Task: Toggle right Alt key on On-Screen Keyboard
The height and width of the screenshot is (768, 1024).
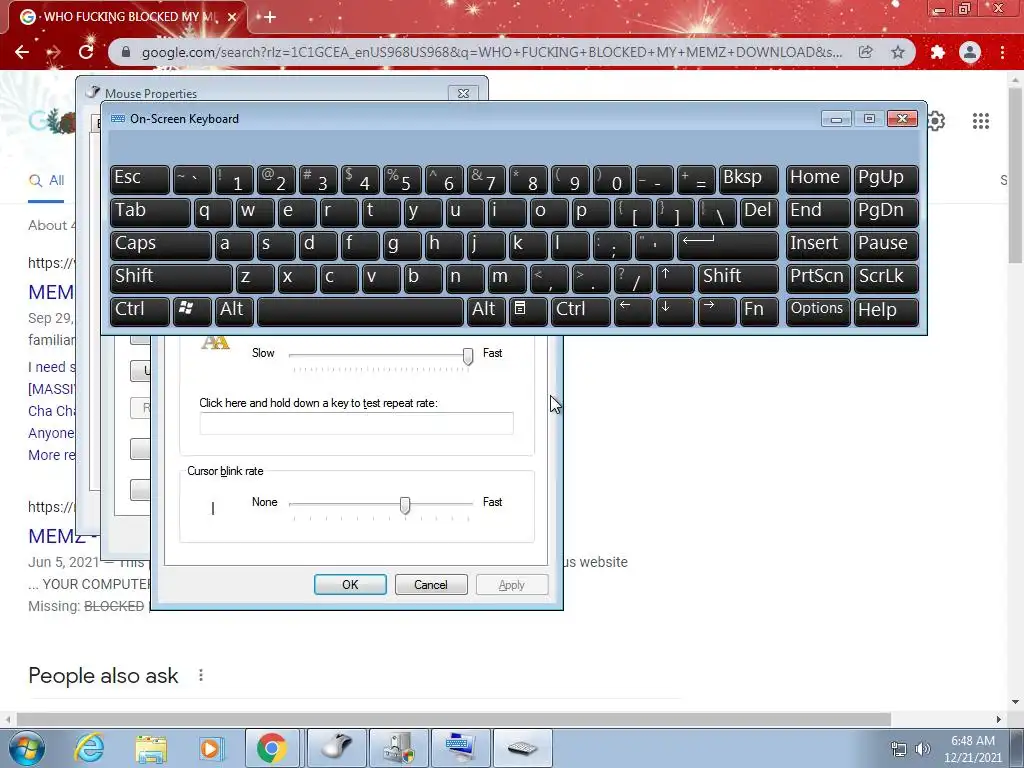Action: click(x=485, y=310)
